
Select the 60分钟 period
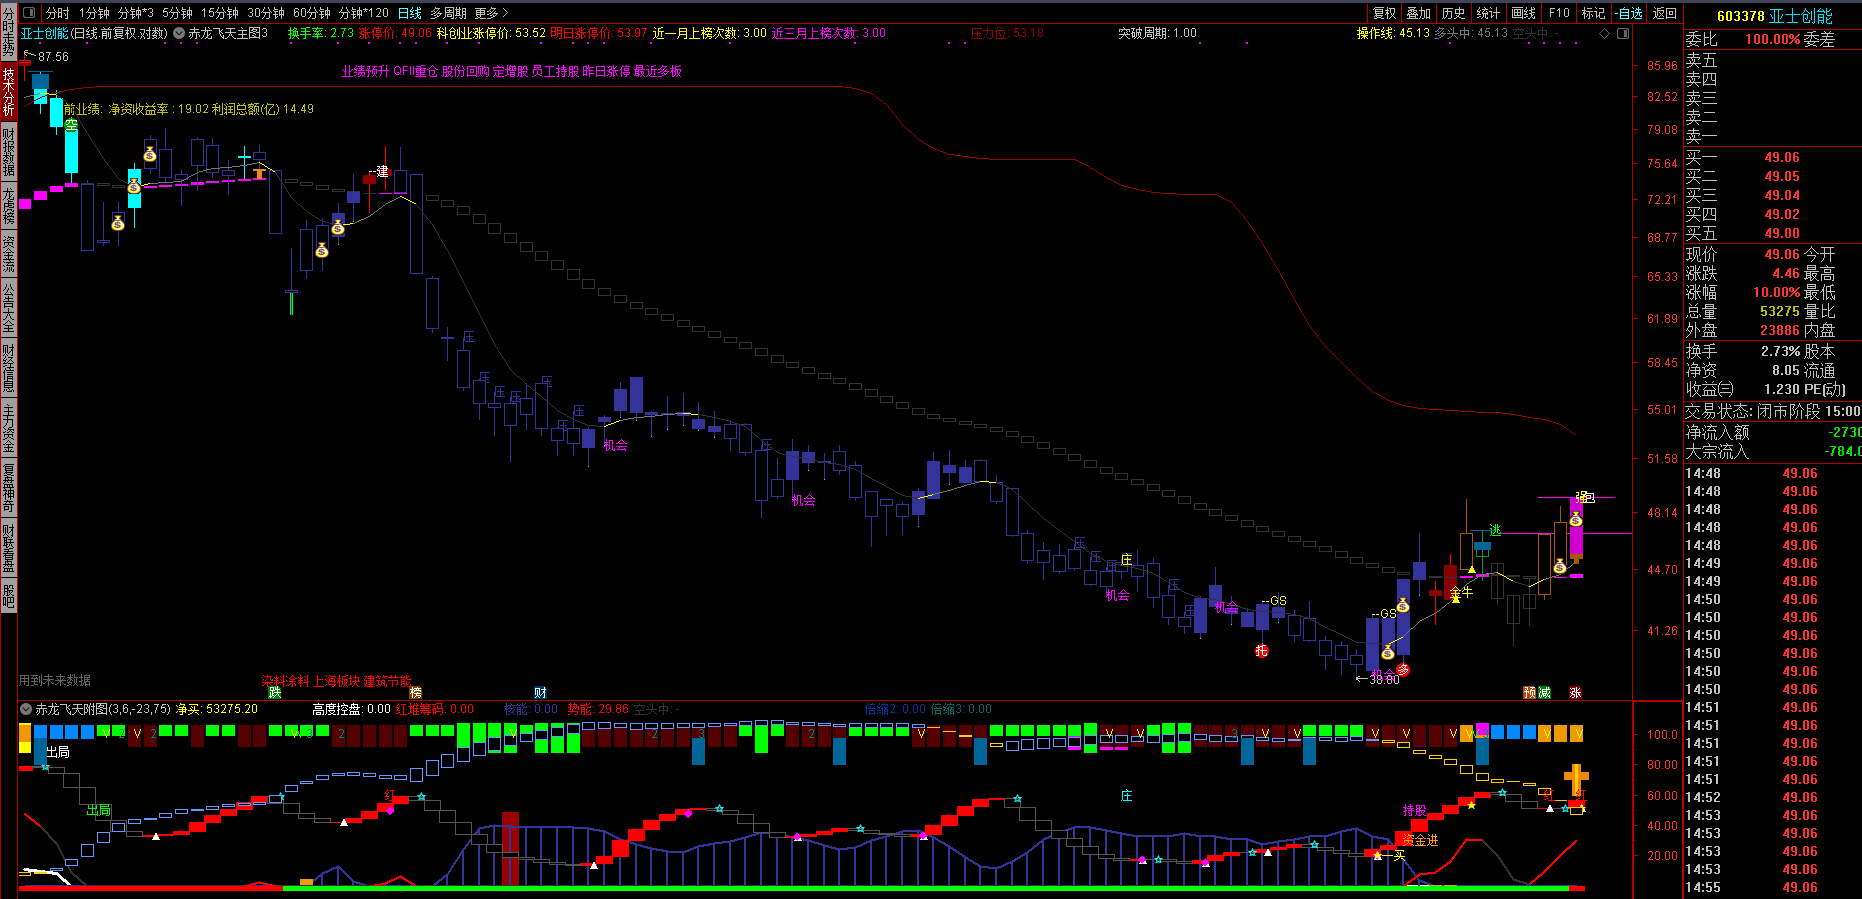pyautogui.click(x=312, y=13)
